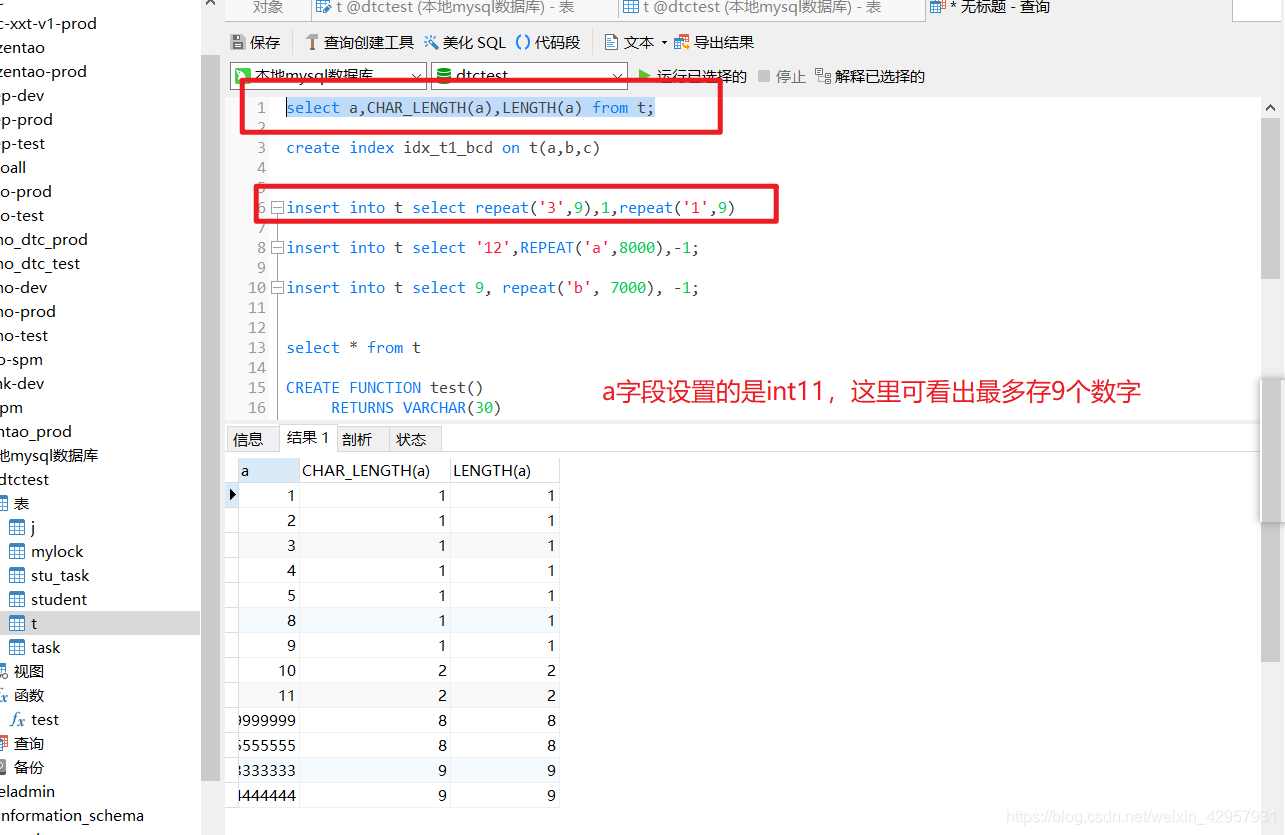Select the 地mysql数据库 connection node
Viewport: 1285px width, 835px height.
[x=49, y=455]
